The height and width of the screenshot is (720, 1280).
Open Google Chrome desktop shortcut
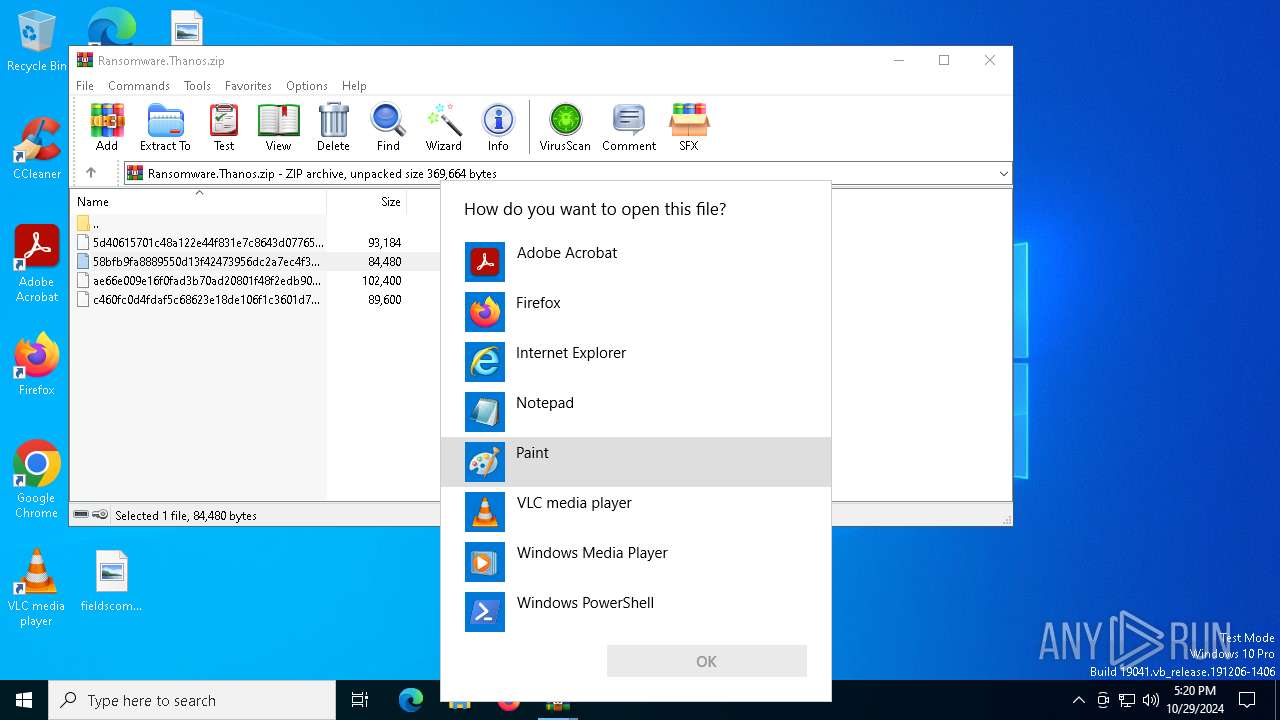[x=37, y=480]
